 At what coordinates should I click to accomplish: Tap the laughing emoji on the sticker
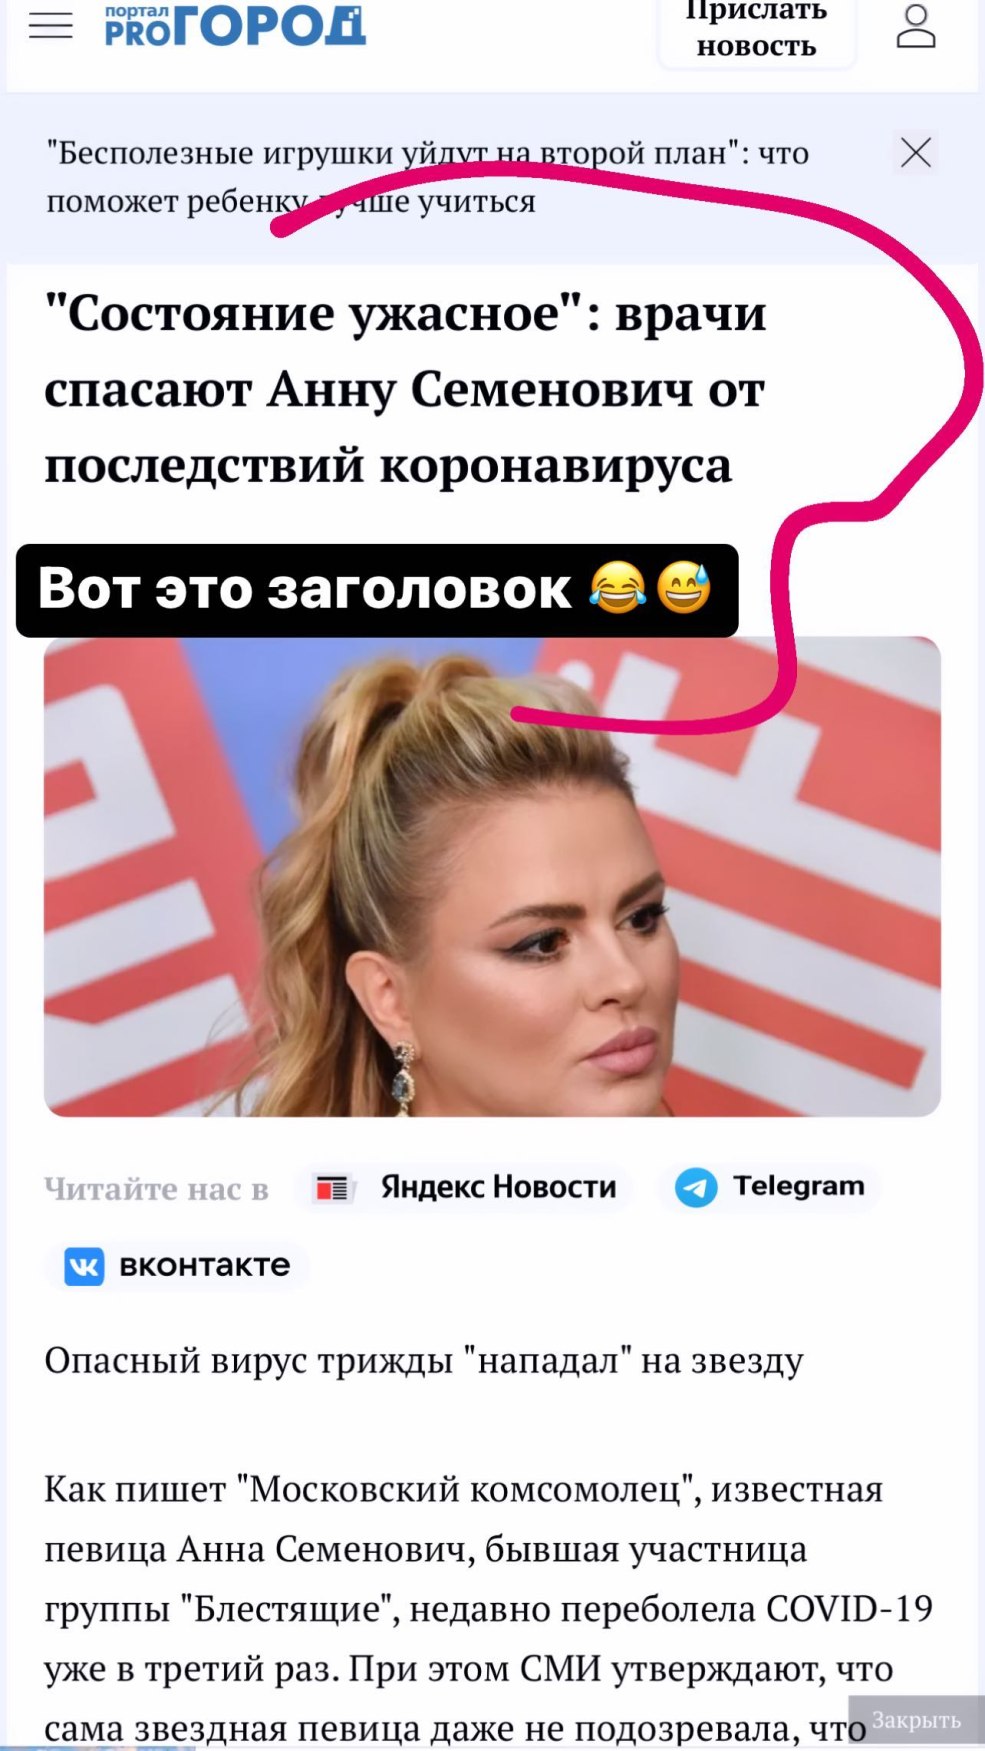pos(617,587)
